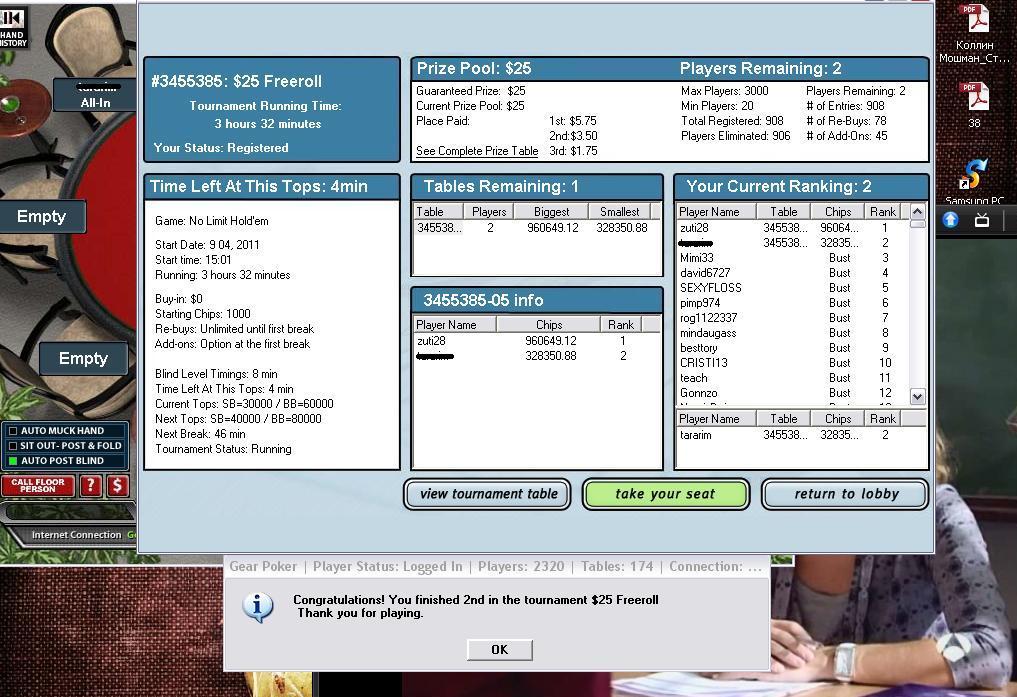Select pimp974 in ranking list
The image size is (1017, 697).
click(x=791, y=303)
